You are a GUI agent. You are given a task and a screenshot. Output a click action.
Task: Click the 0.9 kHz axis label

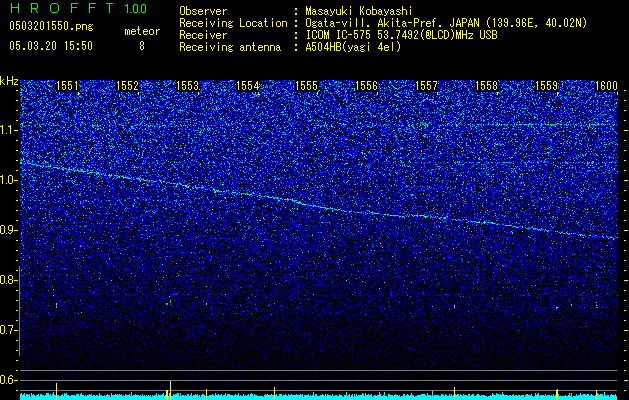pyautogui.click(x=8, y=230)
